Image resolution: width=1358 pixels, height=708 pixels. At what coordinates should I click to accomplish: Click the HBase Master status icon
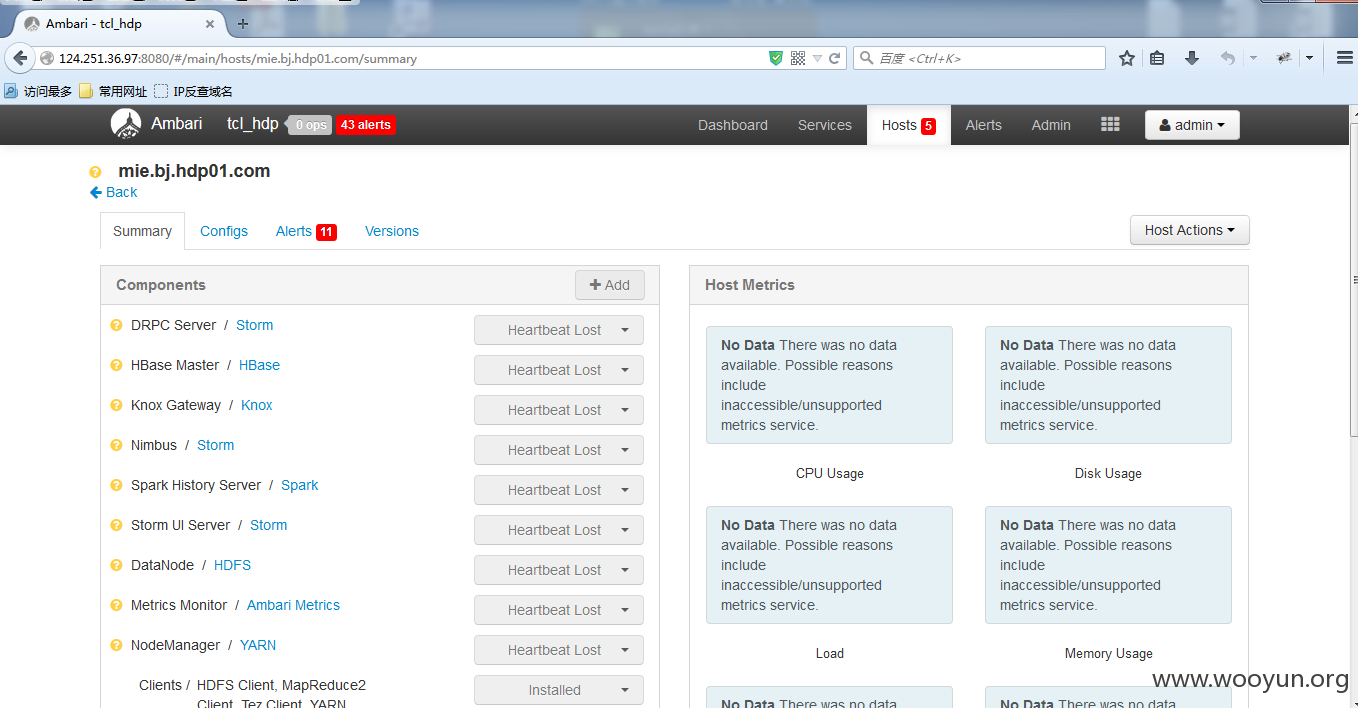[x=116, y=365]
